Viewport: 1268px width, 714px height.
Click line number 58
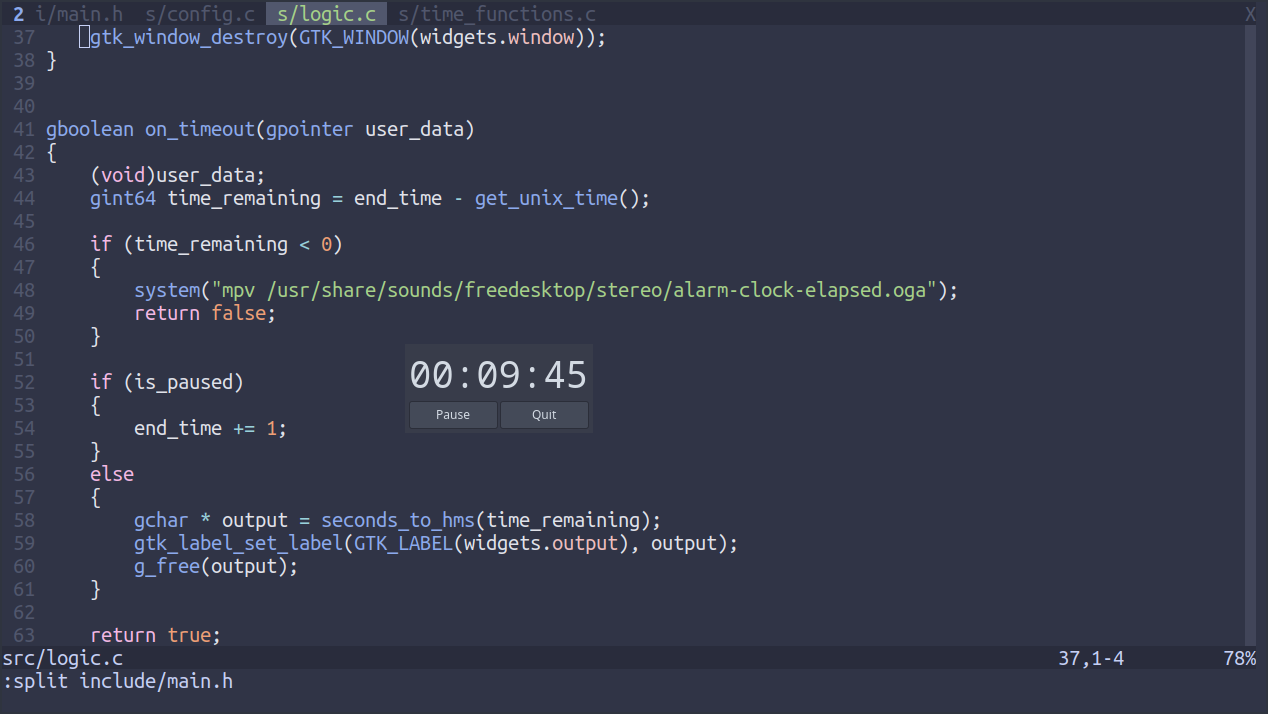25,520
